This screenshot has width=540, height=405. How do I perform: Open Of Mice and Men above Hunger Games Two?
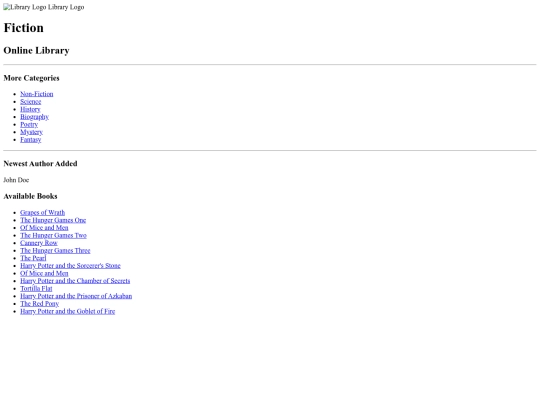click(x=44, y=228)
